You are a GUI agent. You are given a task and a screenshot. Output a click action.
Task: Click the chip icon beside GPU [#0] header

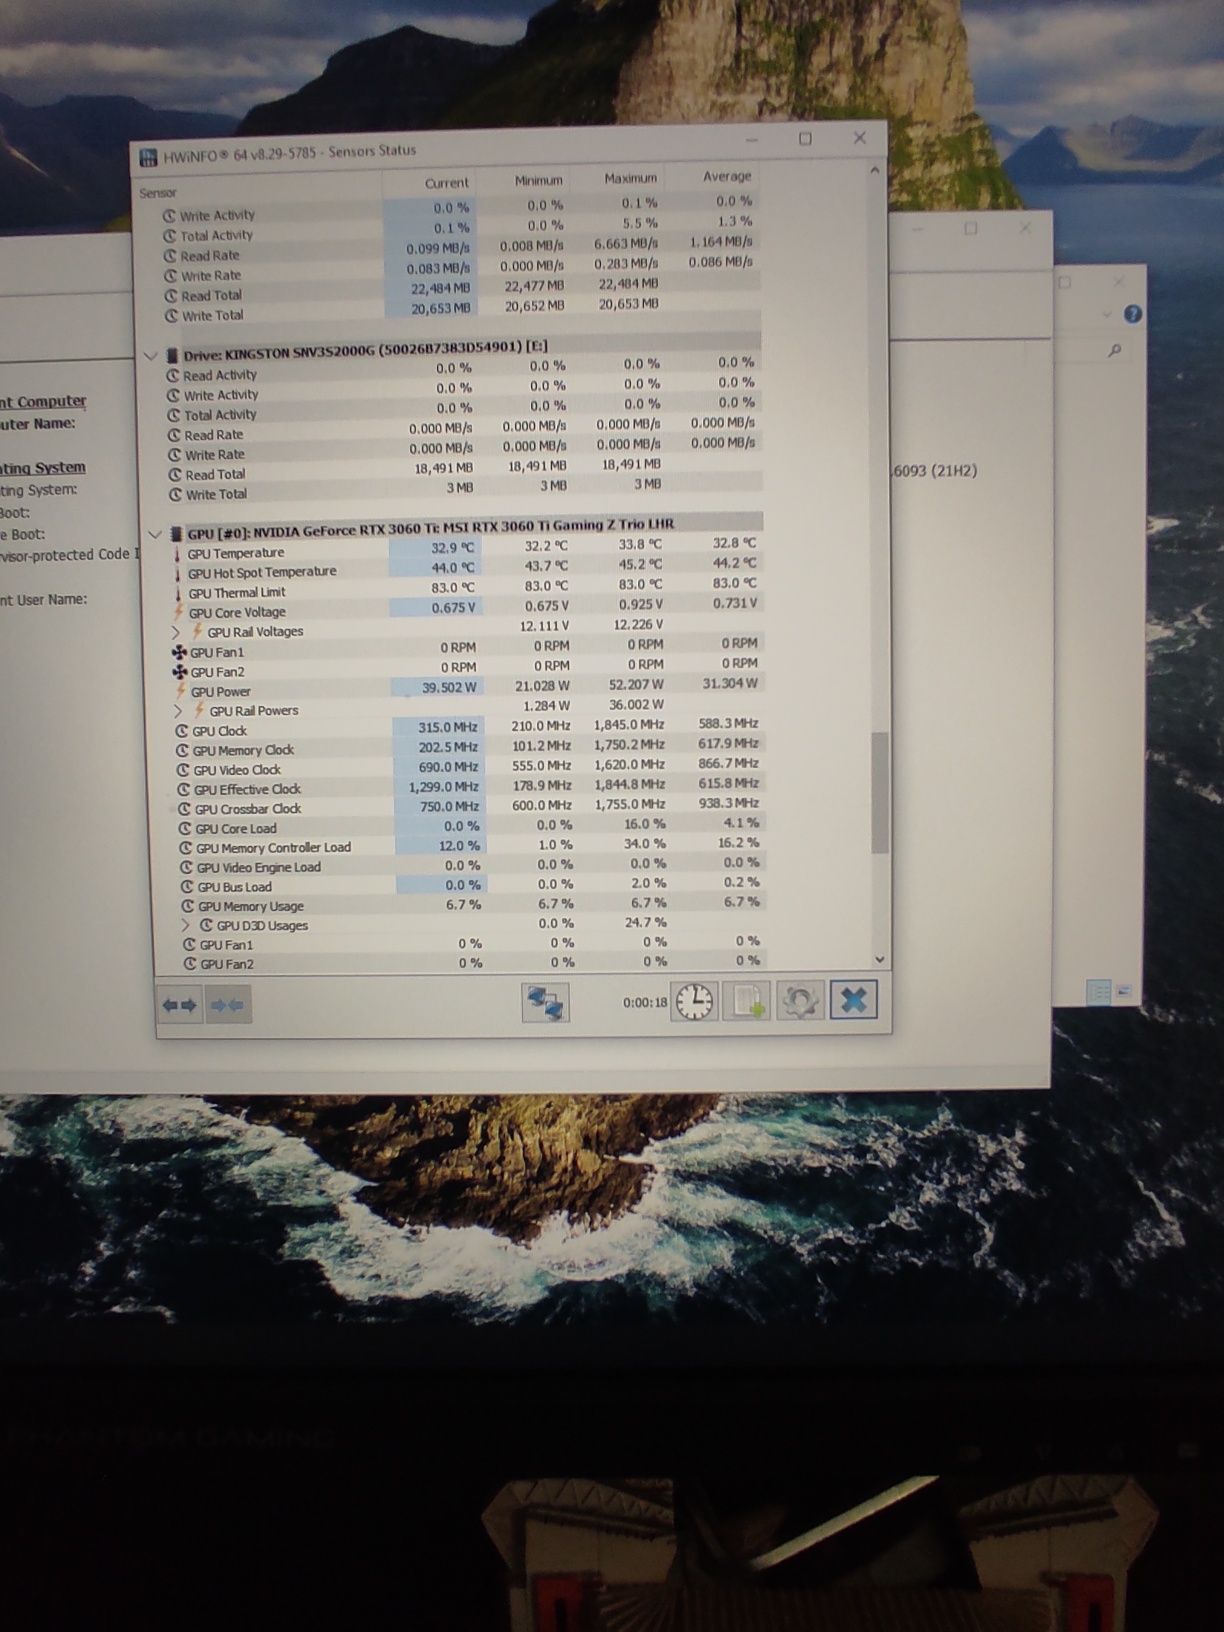coord(176,534)
